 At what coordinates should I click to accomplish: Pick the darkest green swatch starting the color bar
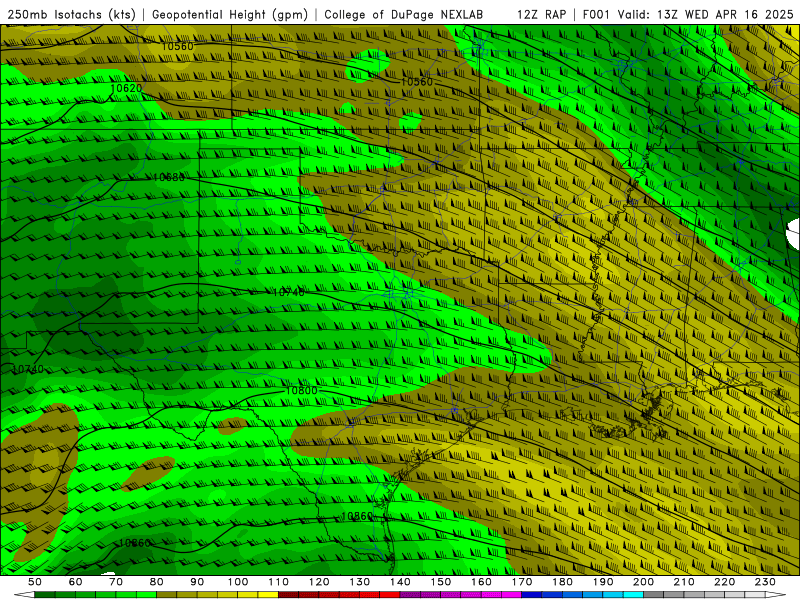(x=45, y=595)
